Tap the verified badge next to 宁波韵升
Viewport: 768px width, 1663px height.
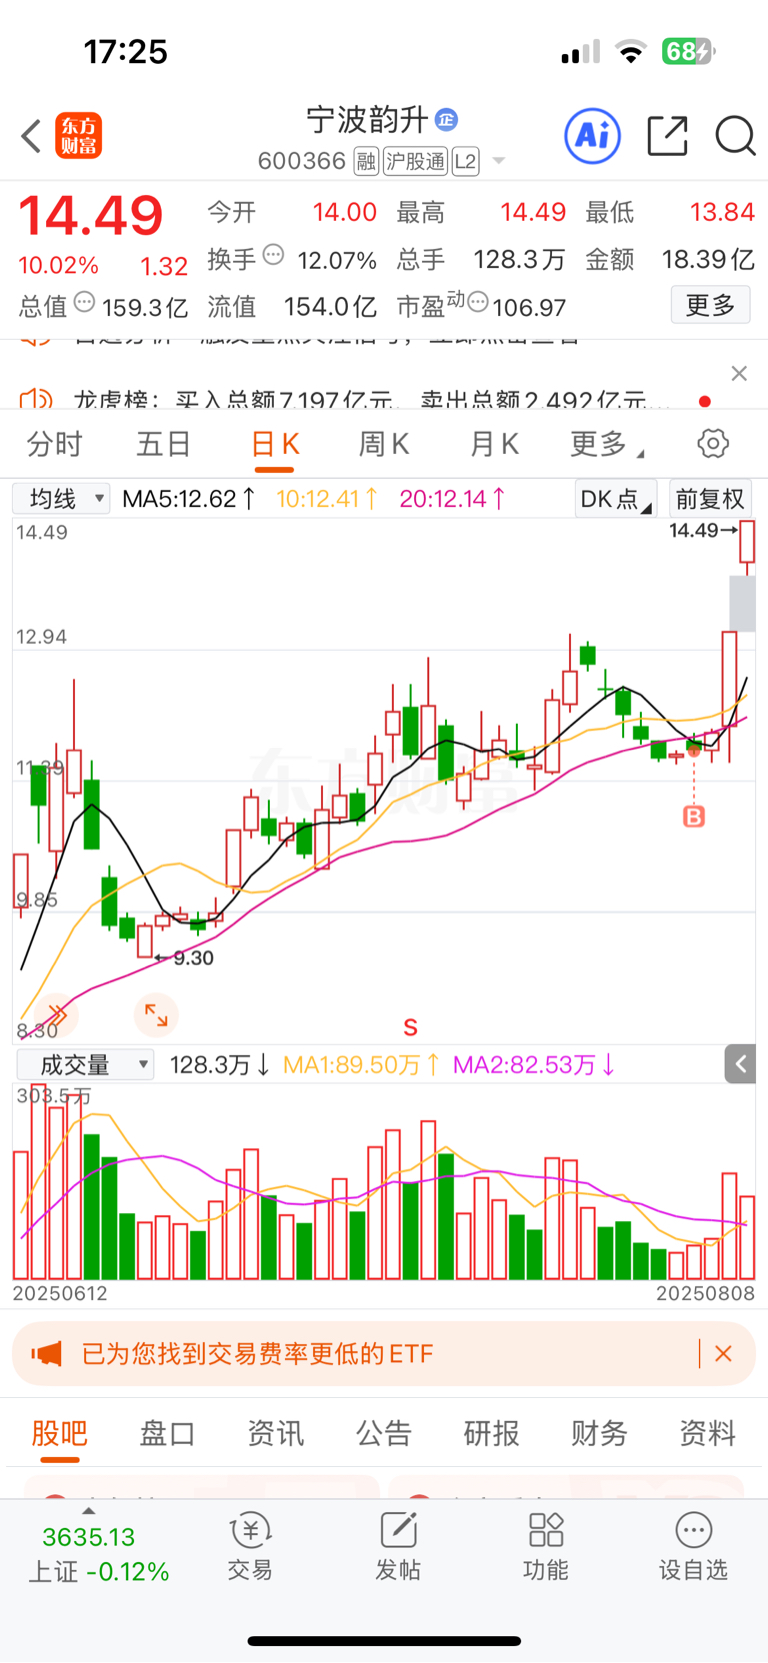coord(446,120)
